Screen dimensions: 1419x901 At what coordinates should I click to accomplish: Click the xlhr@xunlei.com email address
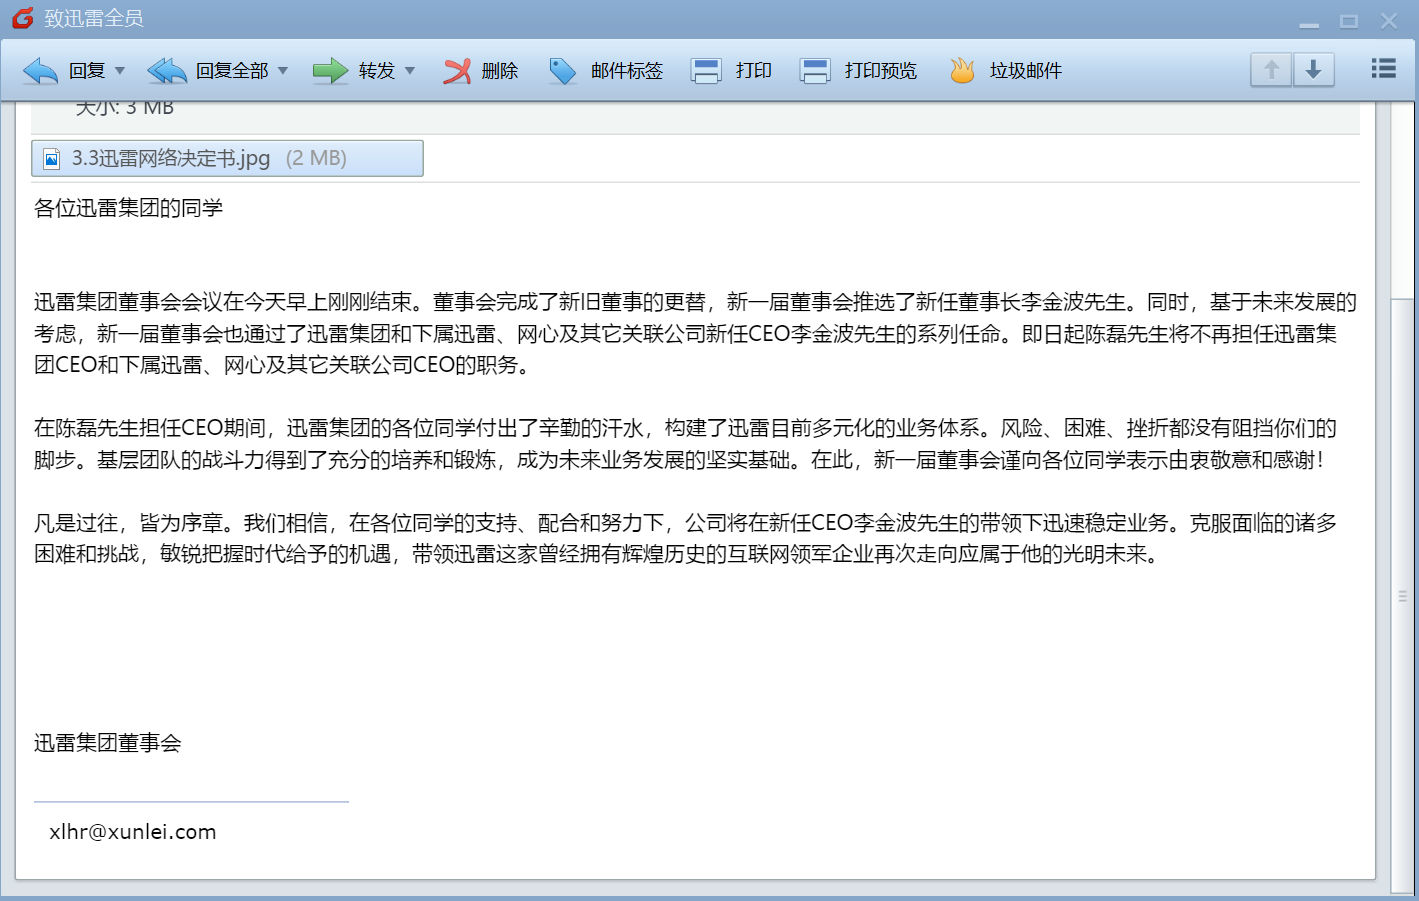pyautogui.click(x=133, y=832)
